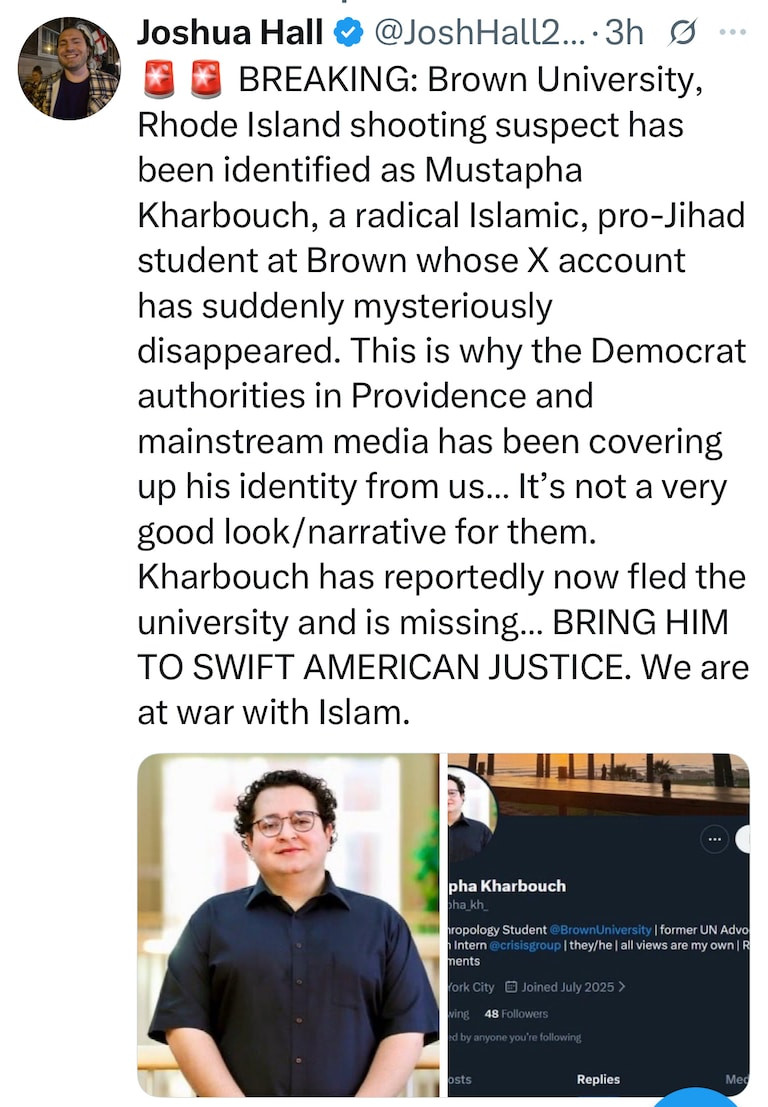
Task: Click the @BrownUniversity mention link
Action: pyautogui.click(x=601, y=930)
